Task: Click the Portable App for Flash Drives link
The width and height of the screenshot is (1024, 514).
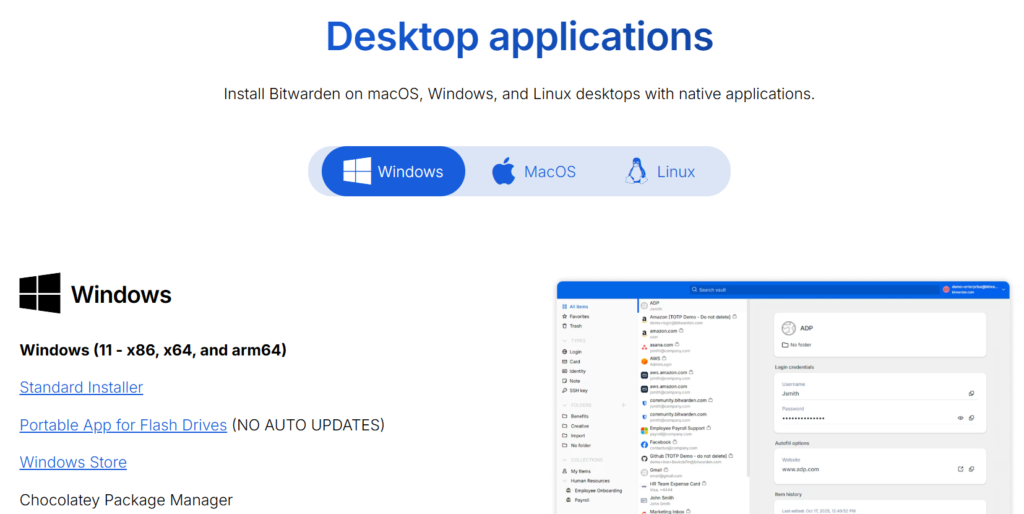Action: point(123,425)
